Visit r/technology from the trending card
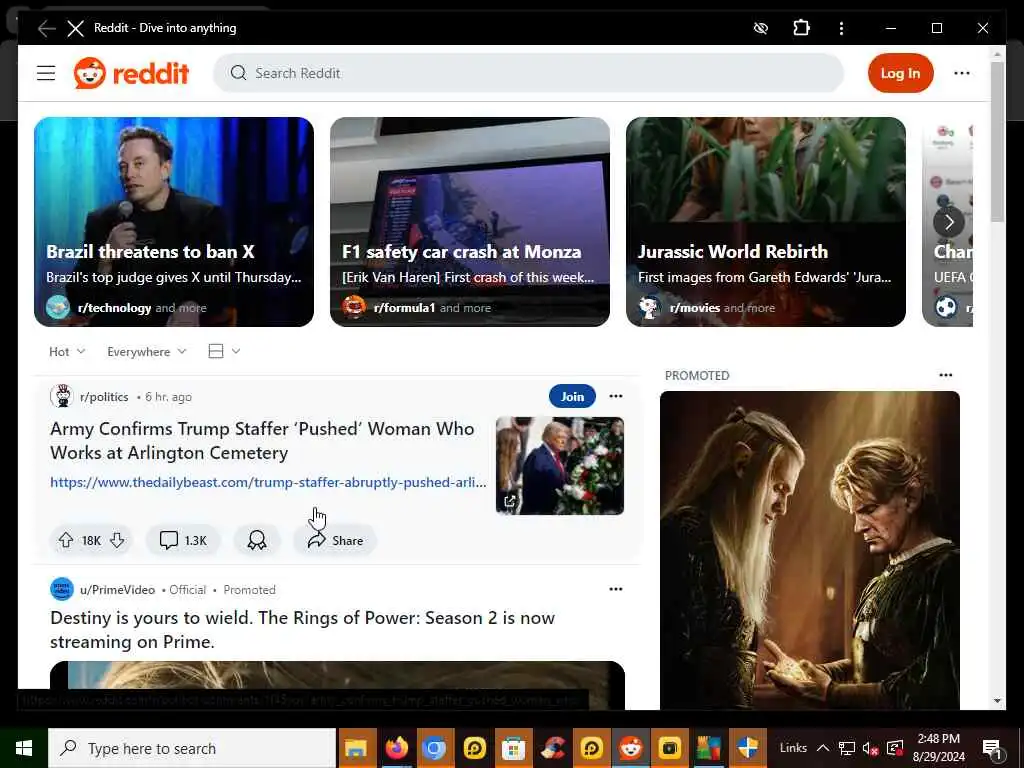 (x=114, y=308)
